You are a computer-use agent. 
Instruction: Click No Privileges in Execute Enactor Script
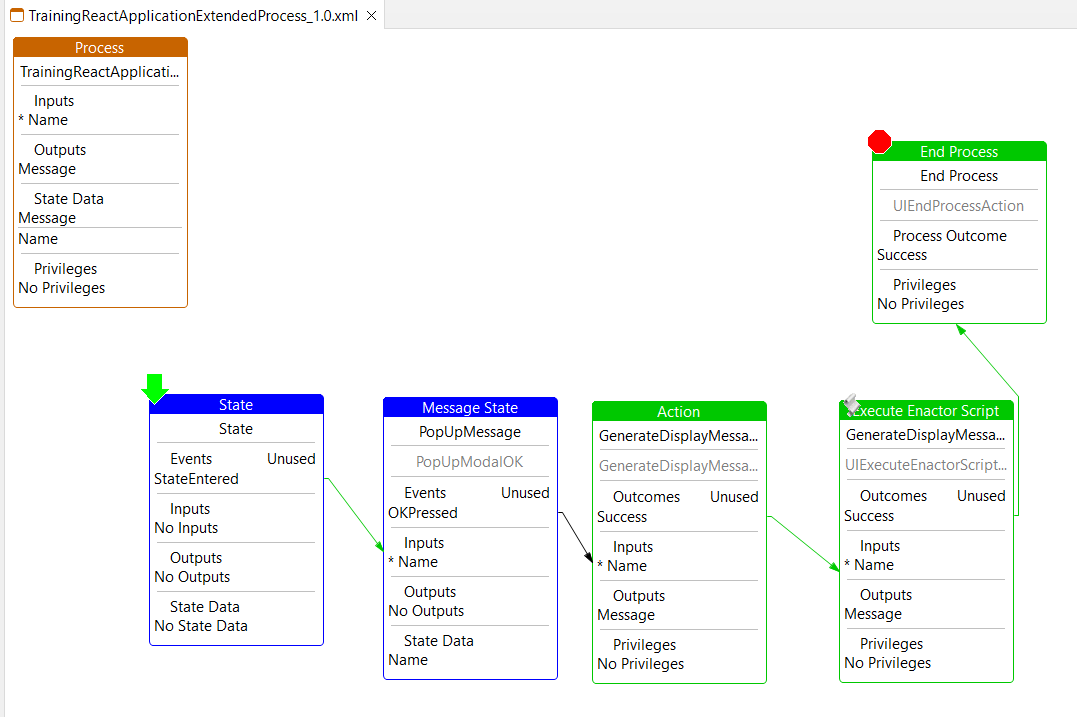tap(887, 663)
